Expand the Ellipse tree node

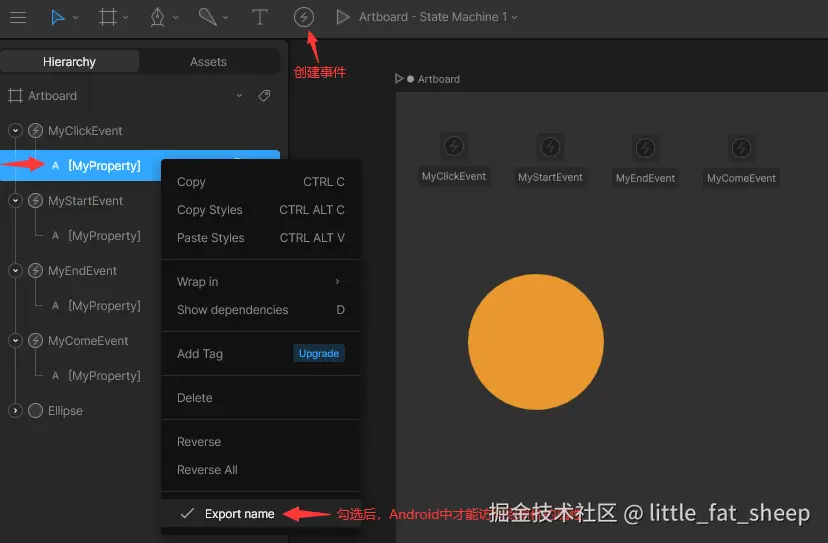[x=15, y=410]
